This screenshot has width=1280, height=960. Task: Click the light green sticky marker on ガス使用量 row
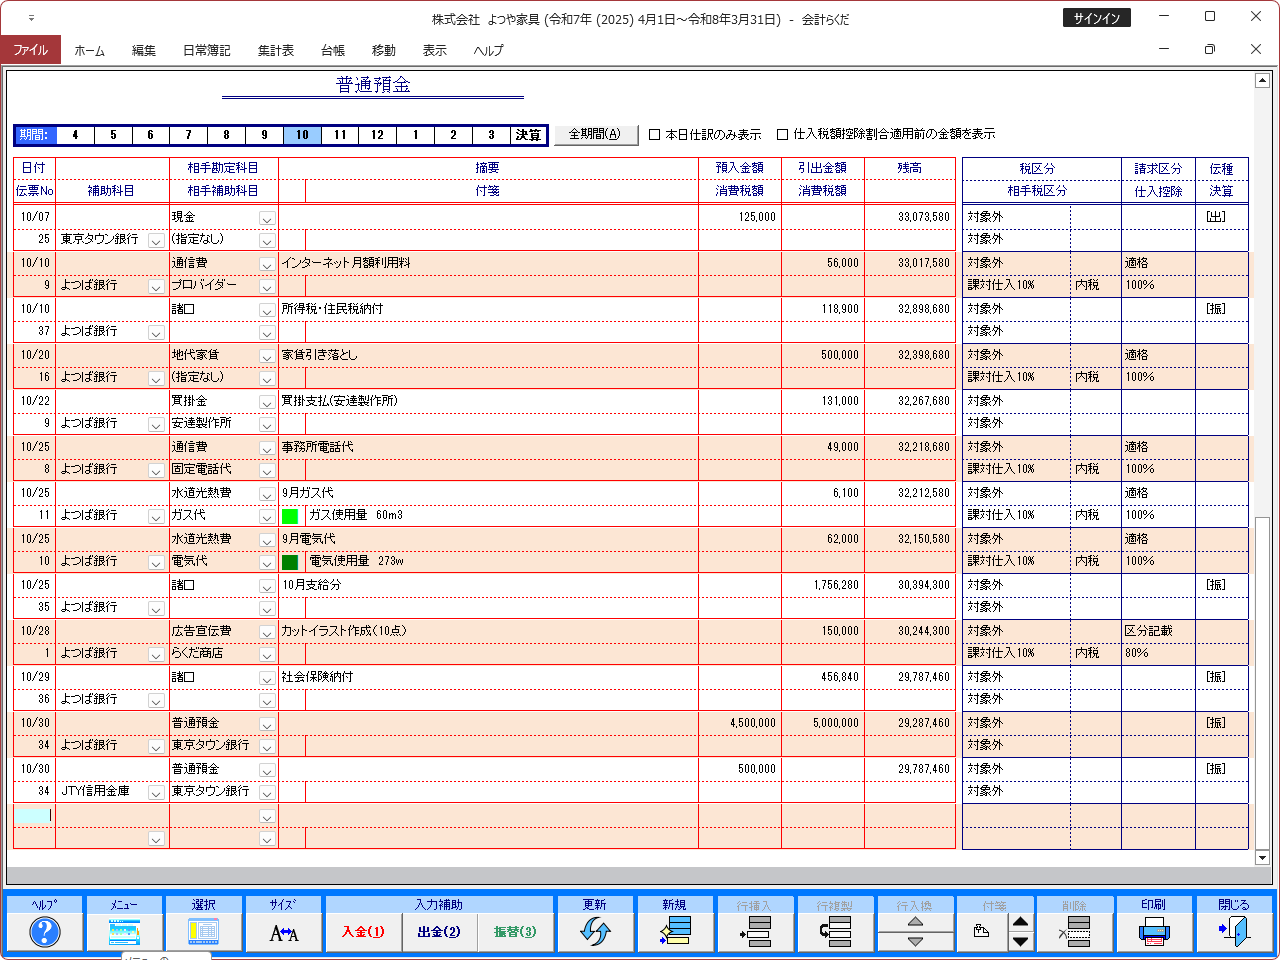coord(290,516)
